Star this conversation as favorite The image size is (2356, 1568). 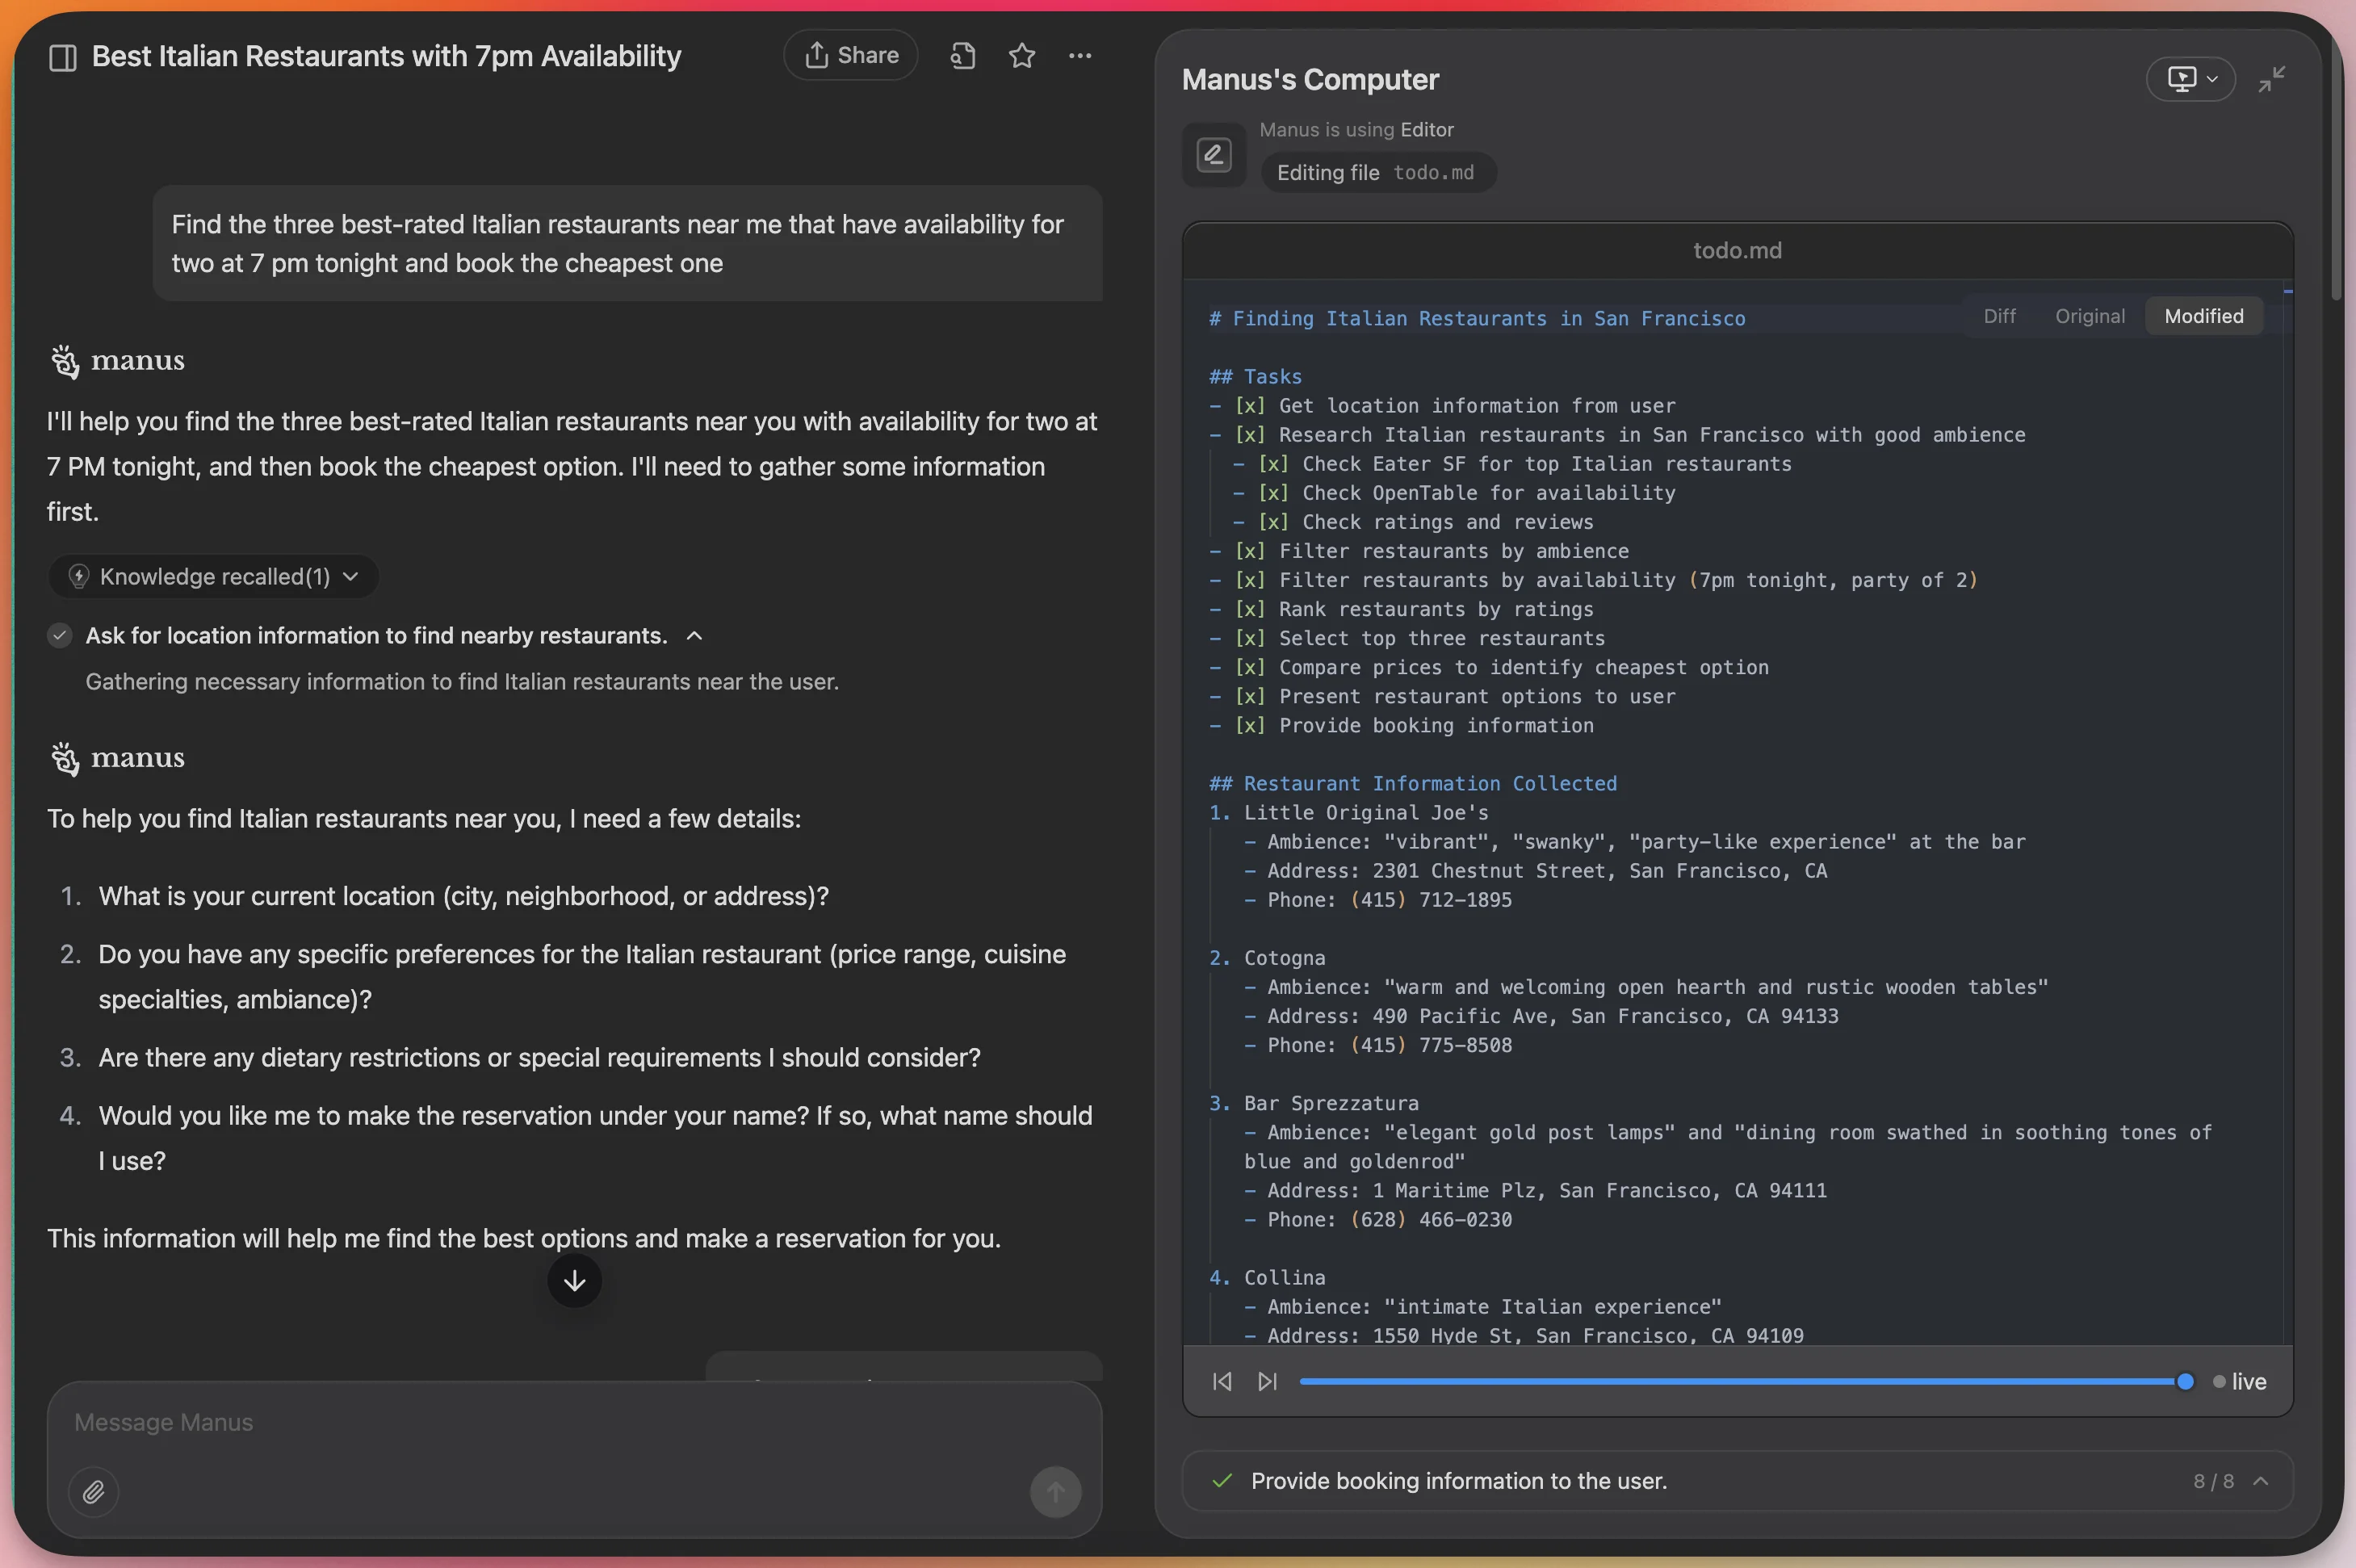(x=1021, y=56)
